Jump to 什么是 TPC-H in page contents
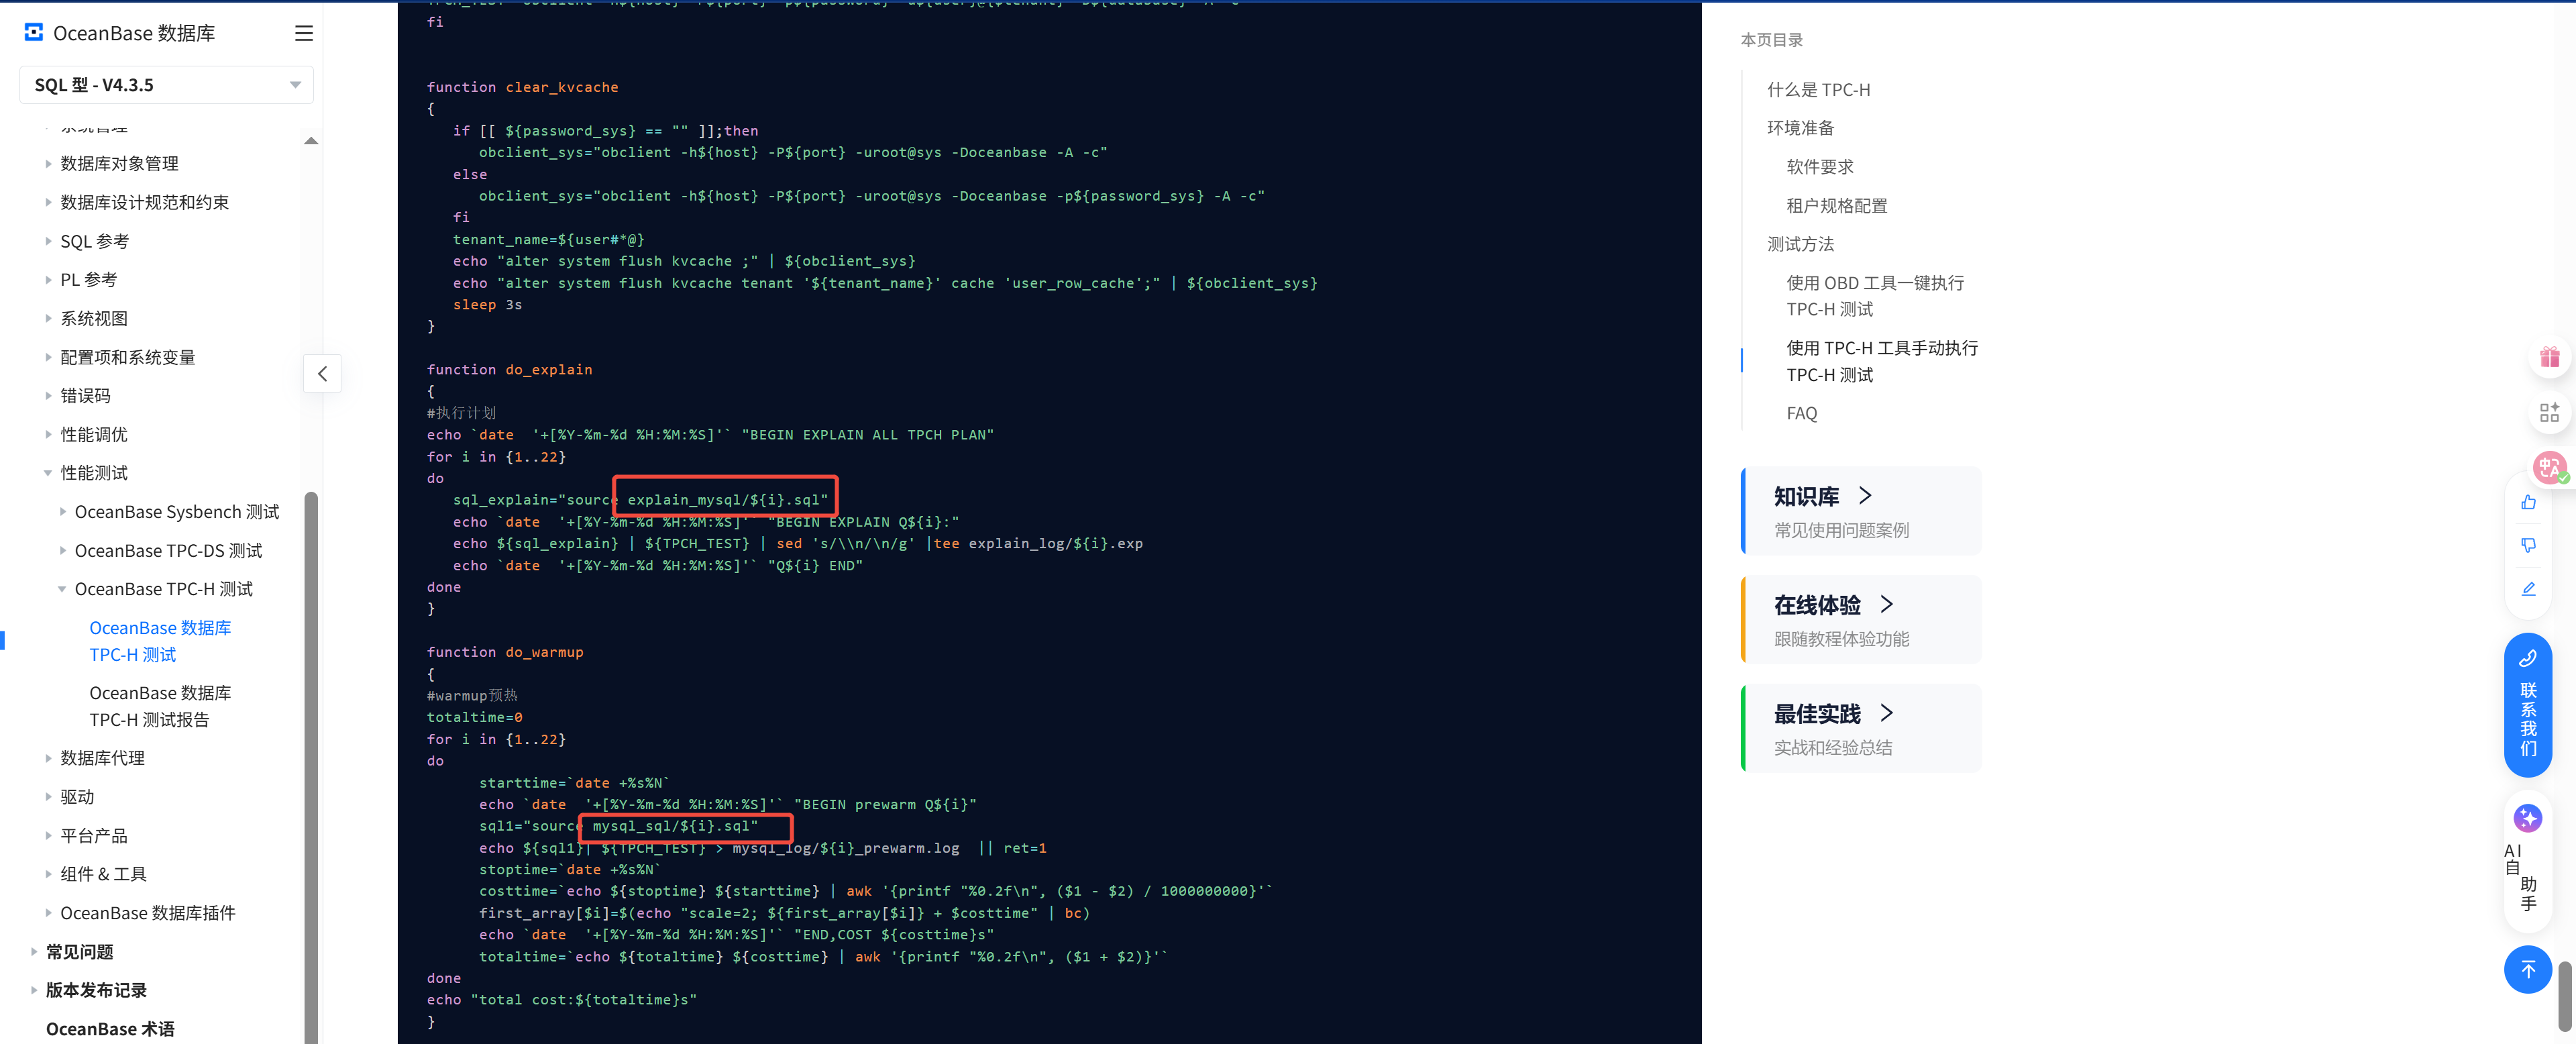This screenshot has height=1044, width=2576. tap(1818, 89)
